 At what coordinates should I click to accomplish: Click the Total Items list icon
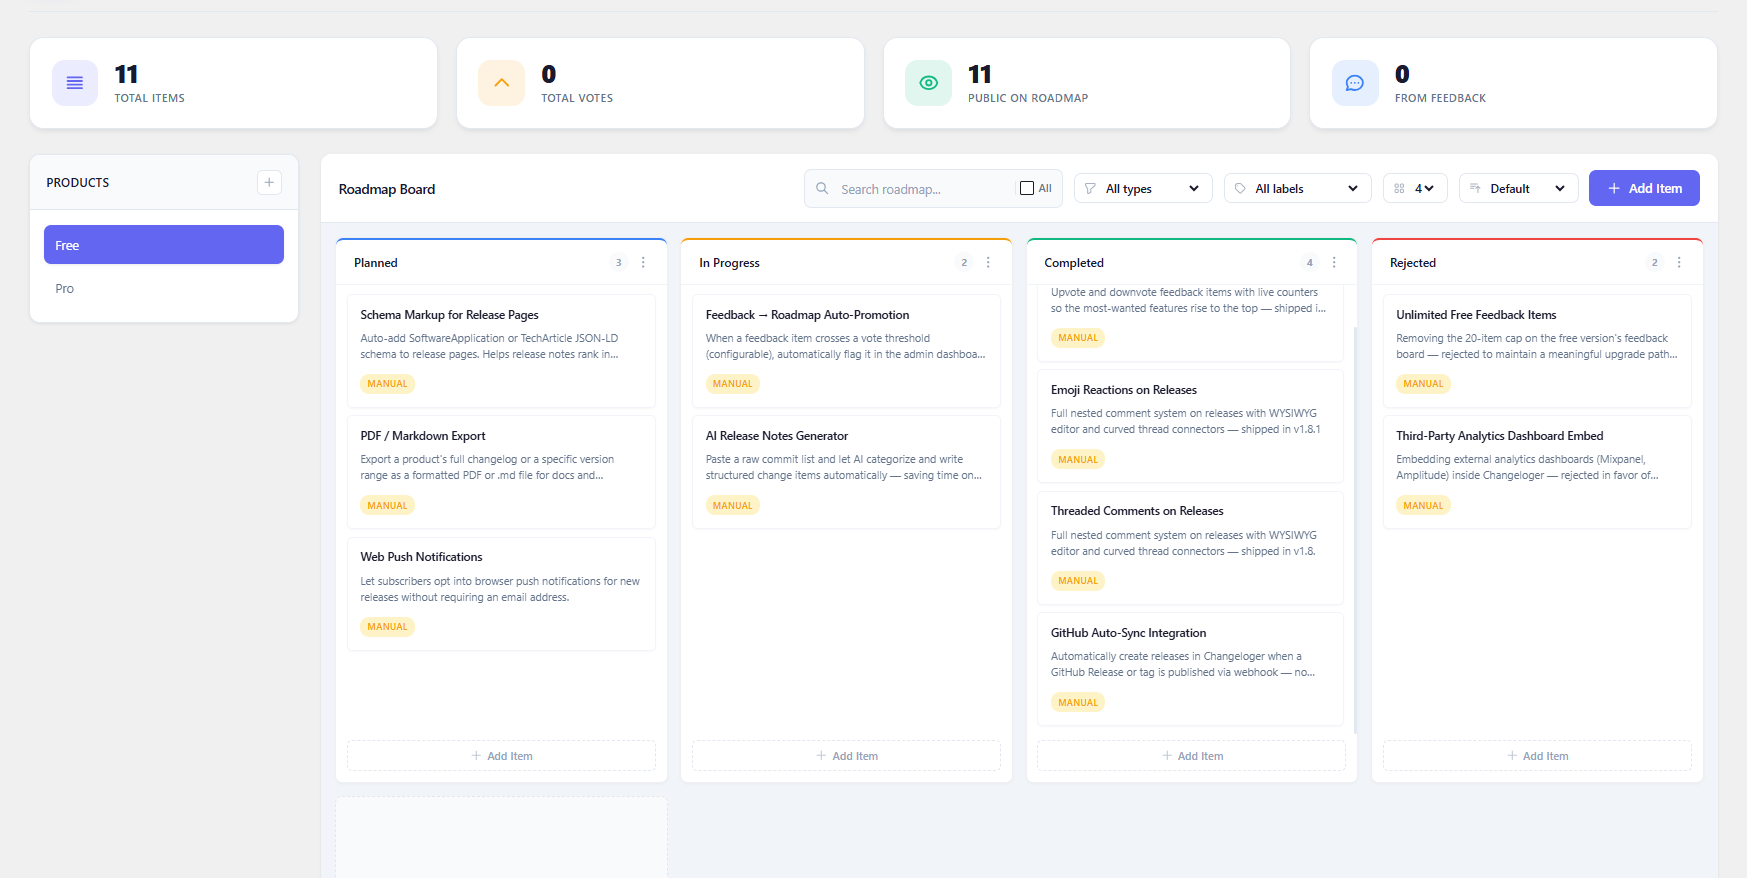tap(75, 83)
